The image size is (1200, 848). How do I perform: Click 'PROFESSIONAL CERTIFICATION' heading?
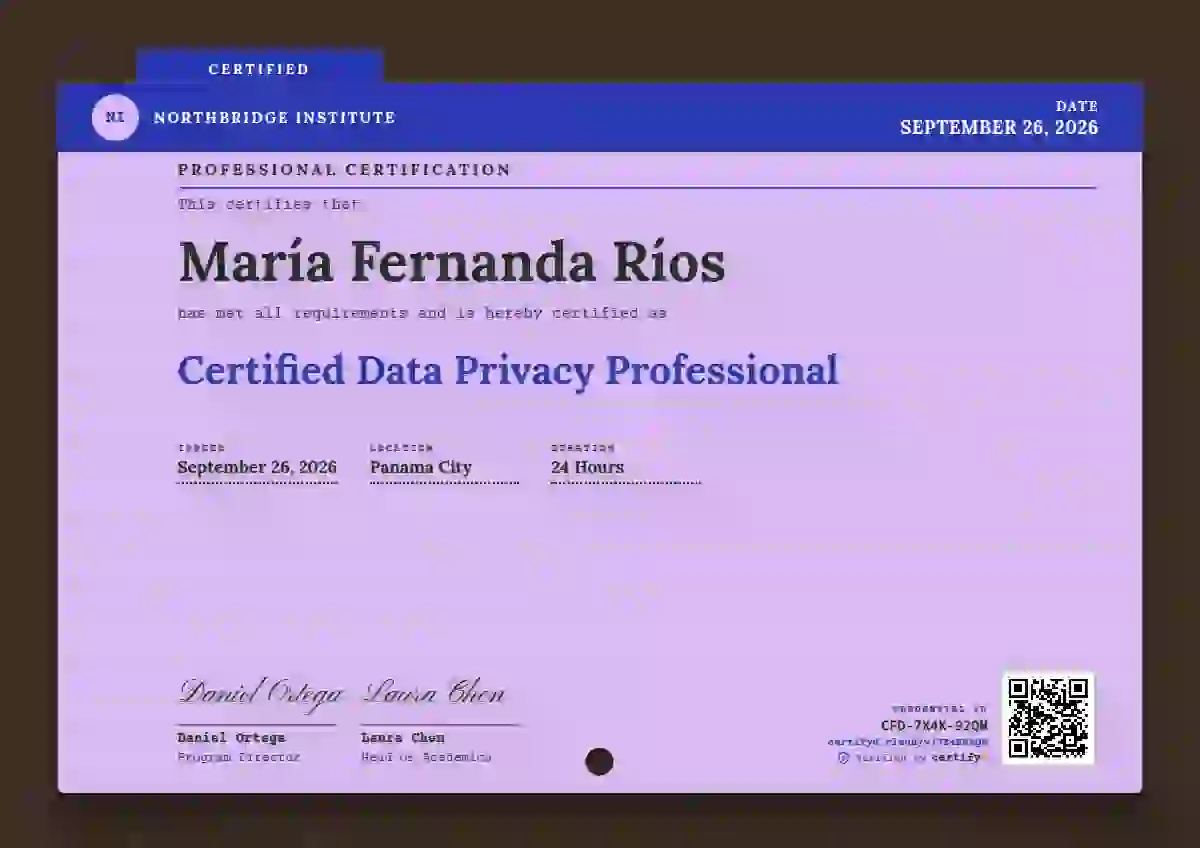[344, 170]
